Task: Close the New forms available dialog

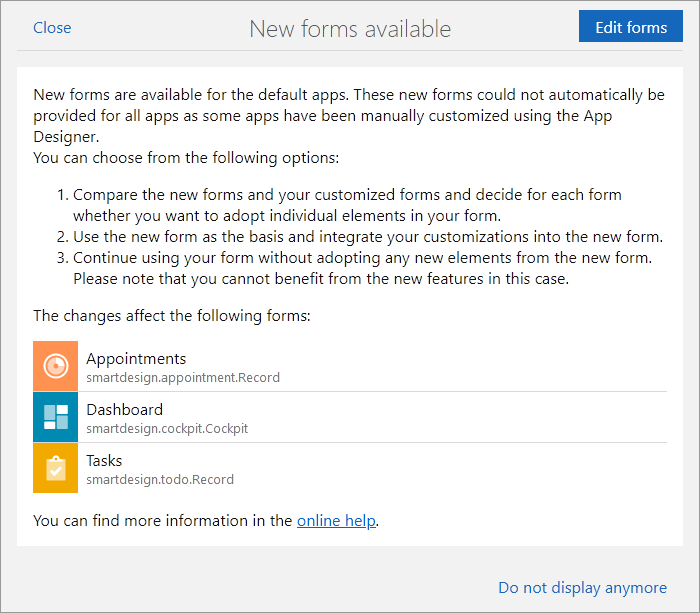Action: point(52,28)
